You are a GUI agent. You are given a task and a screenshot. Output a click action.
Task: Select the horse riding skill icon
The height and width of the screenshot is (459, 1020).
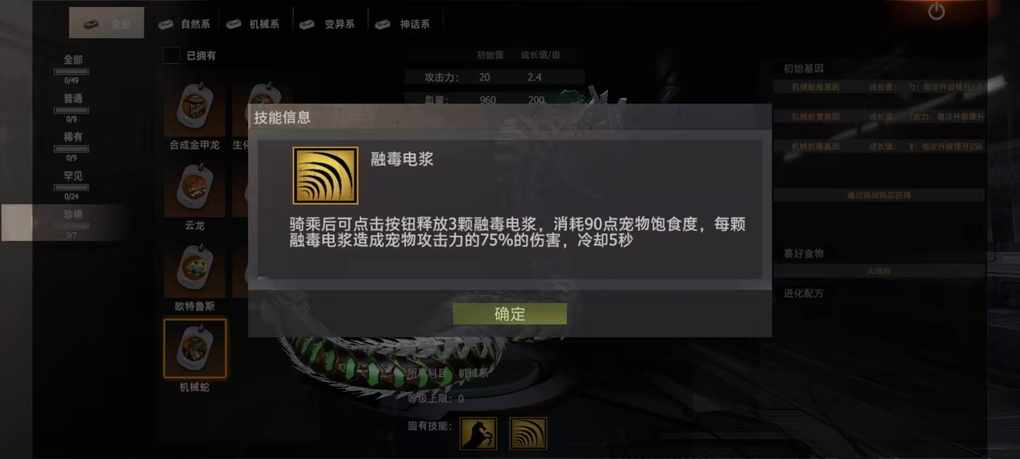pos(478,434)
